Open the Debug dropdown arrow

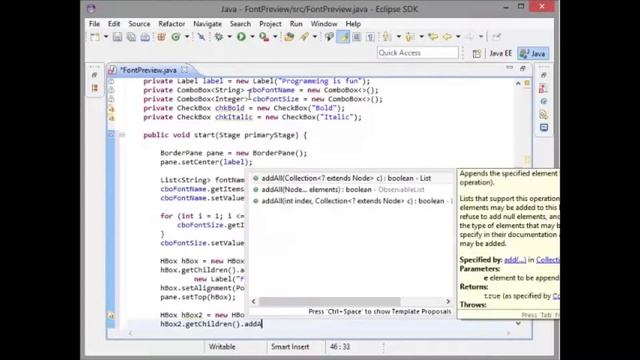(x=229, y=37)
